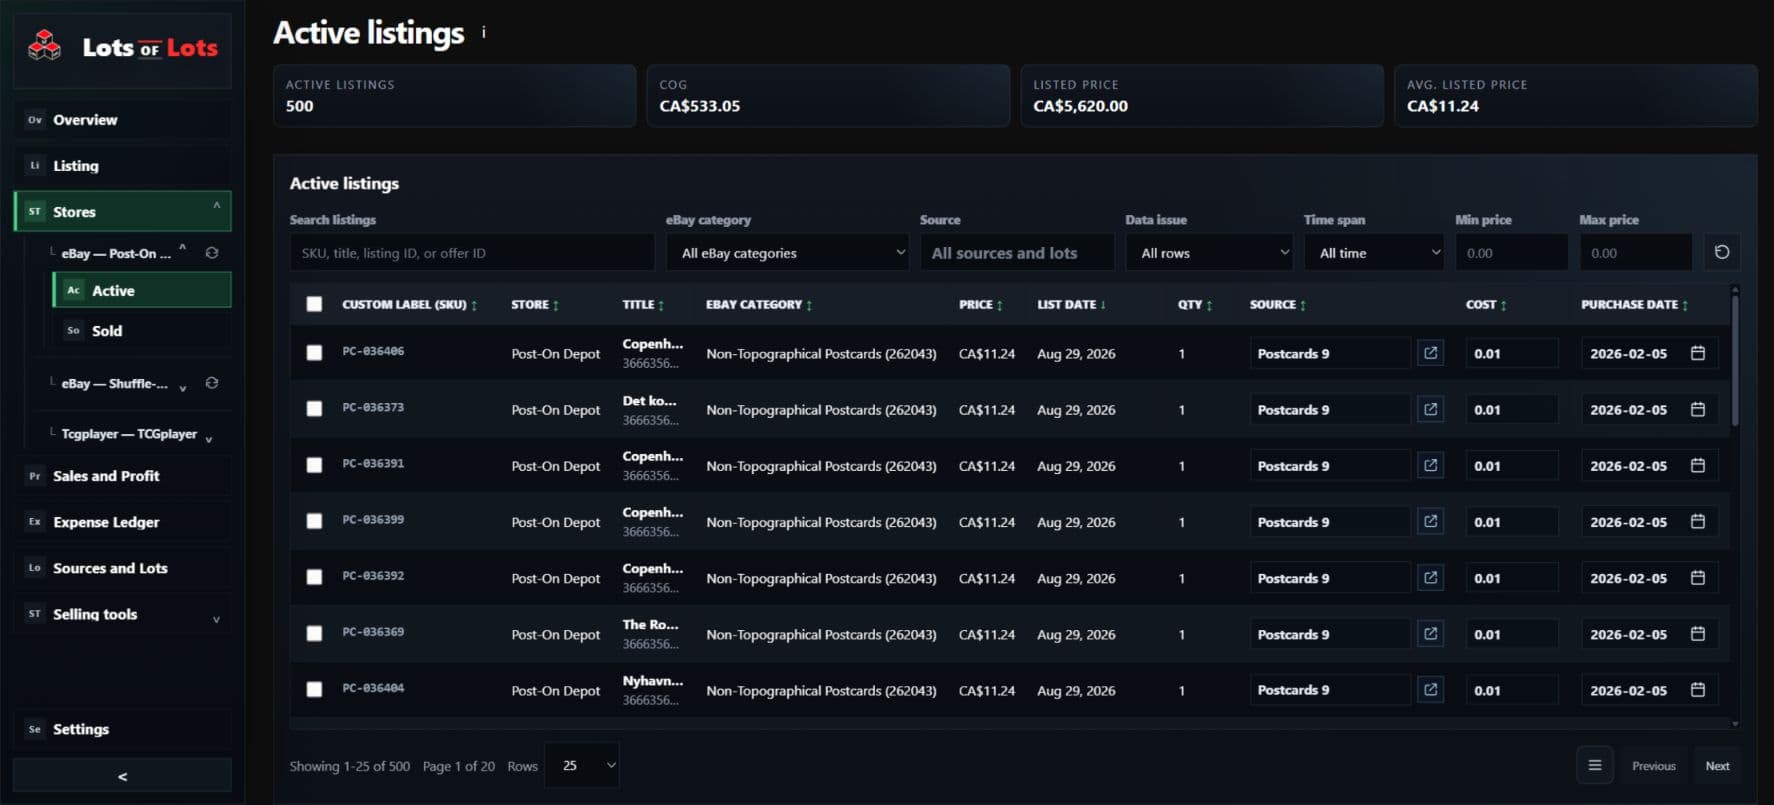Sort by eBay Category column header

point(759,304)
